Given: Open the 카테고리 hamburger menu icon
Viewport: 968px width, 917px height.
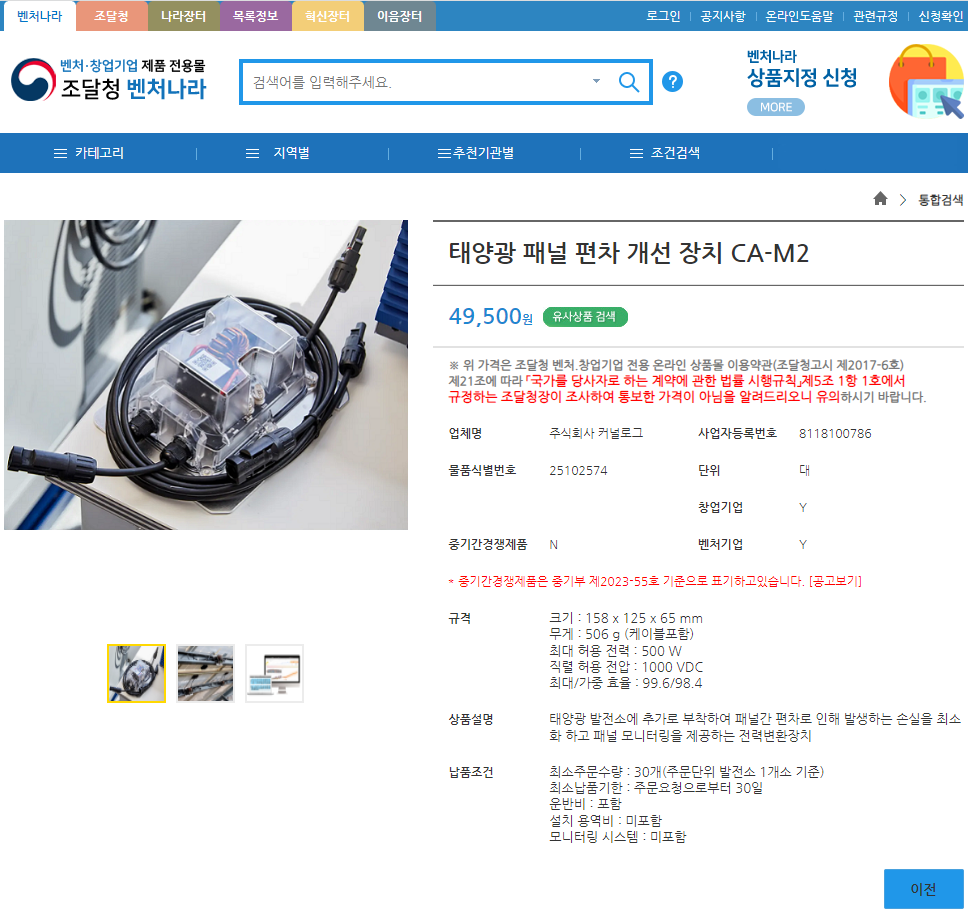Looking at the screenshot, I should click(60, 153).
